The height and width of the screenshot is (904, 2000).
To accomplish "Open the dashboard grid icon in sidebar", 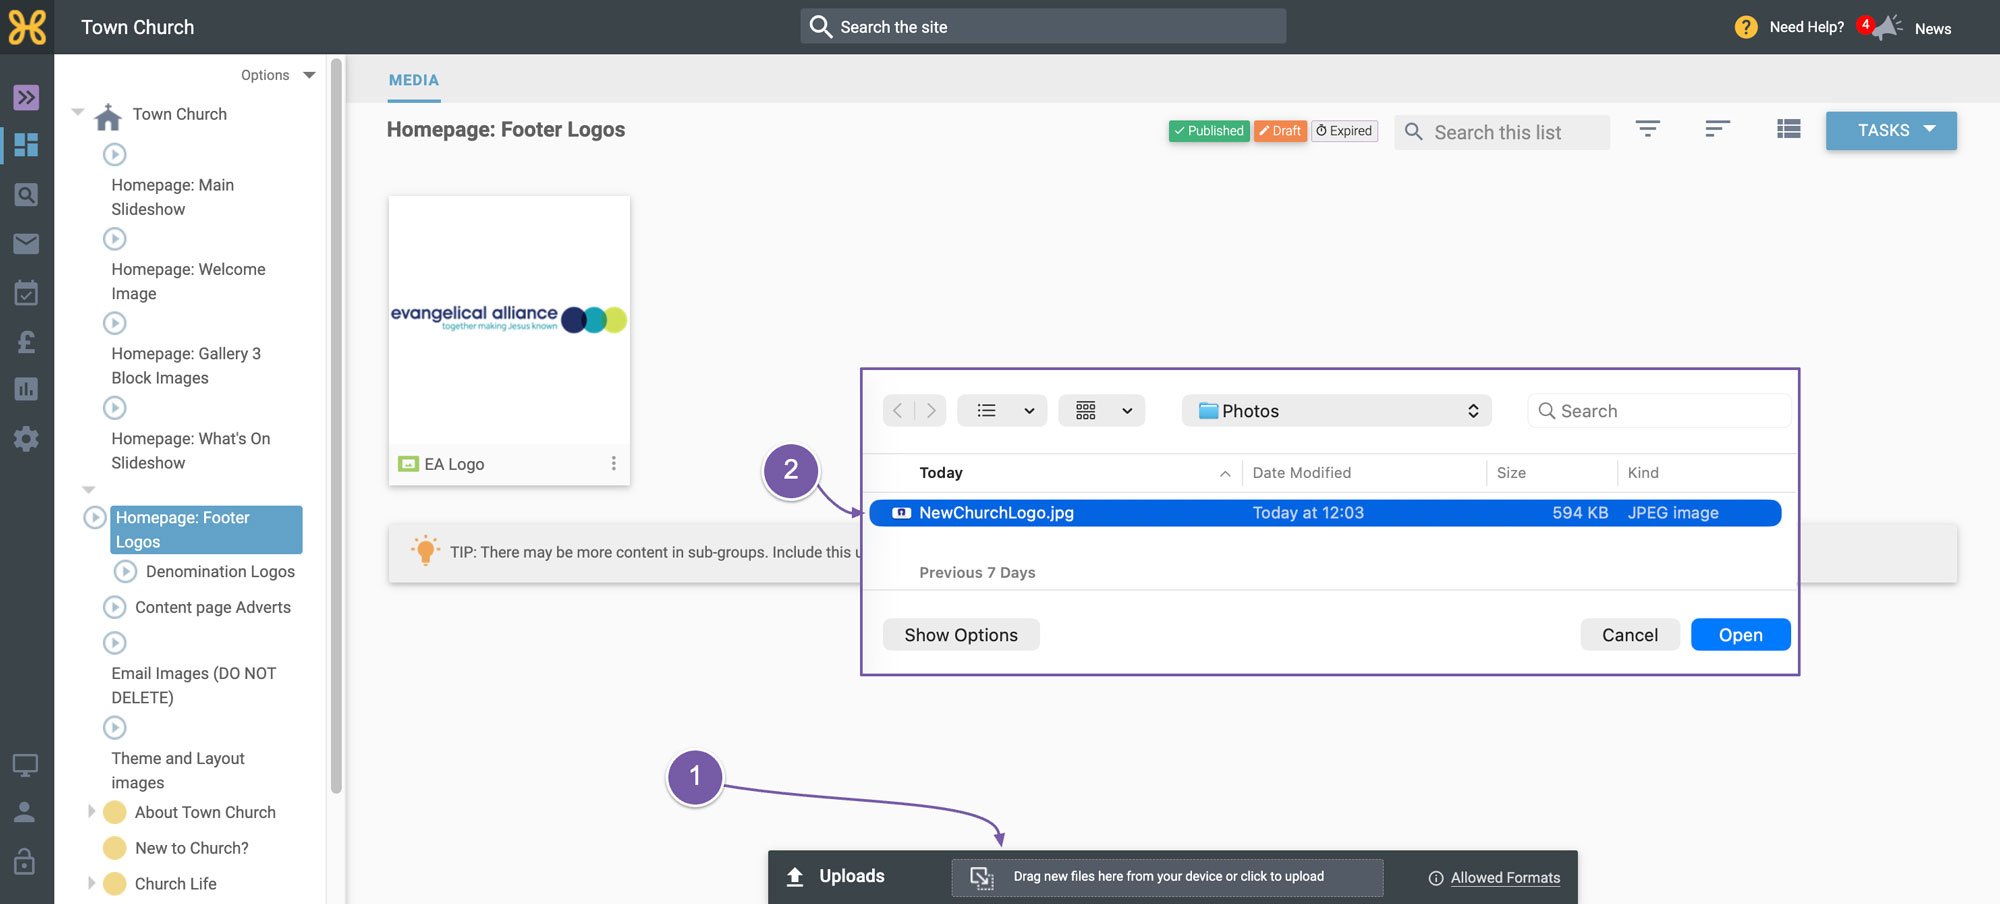I will point(26,145).
